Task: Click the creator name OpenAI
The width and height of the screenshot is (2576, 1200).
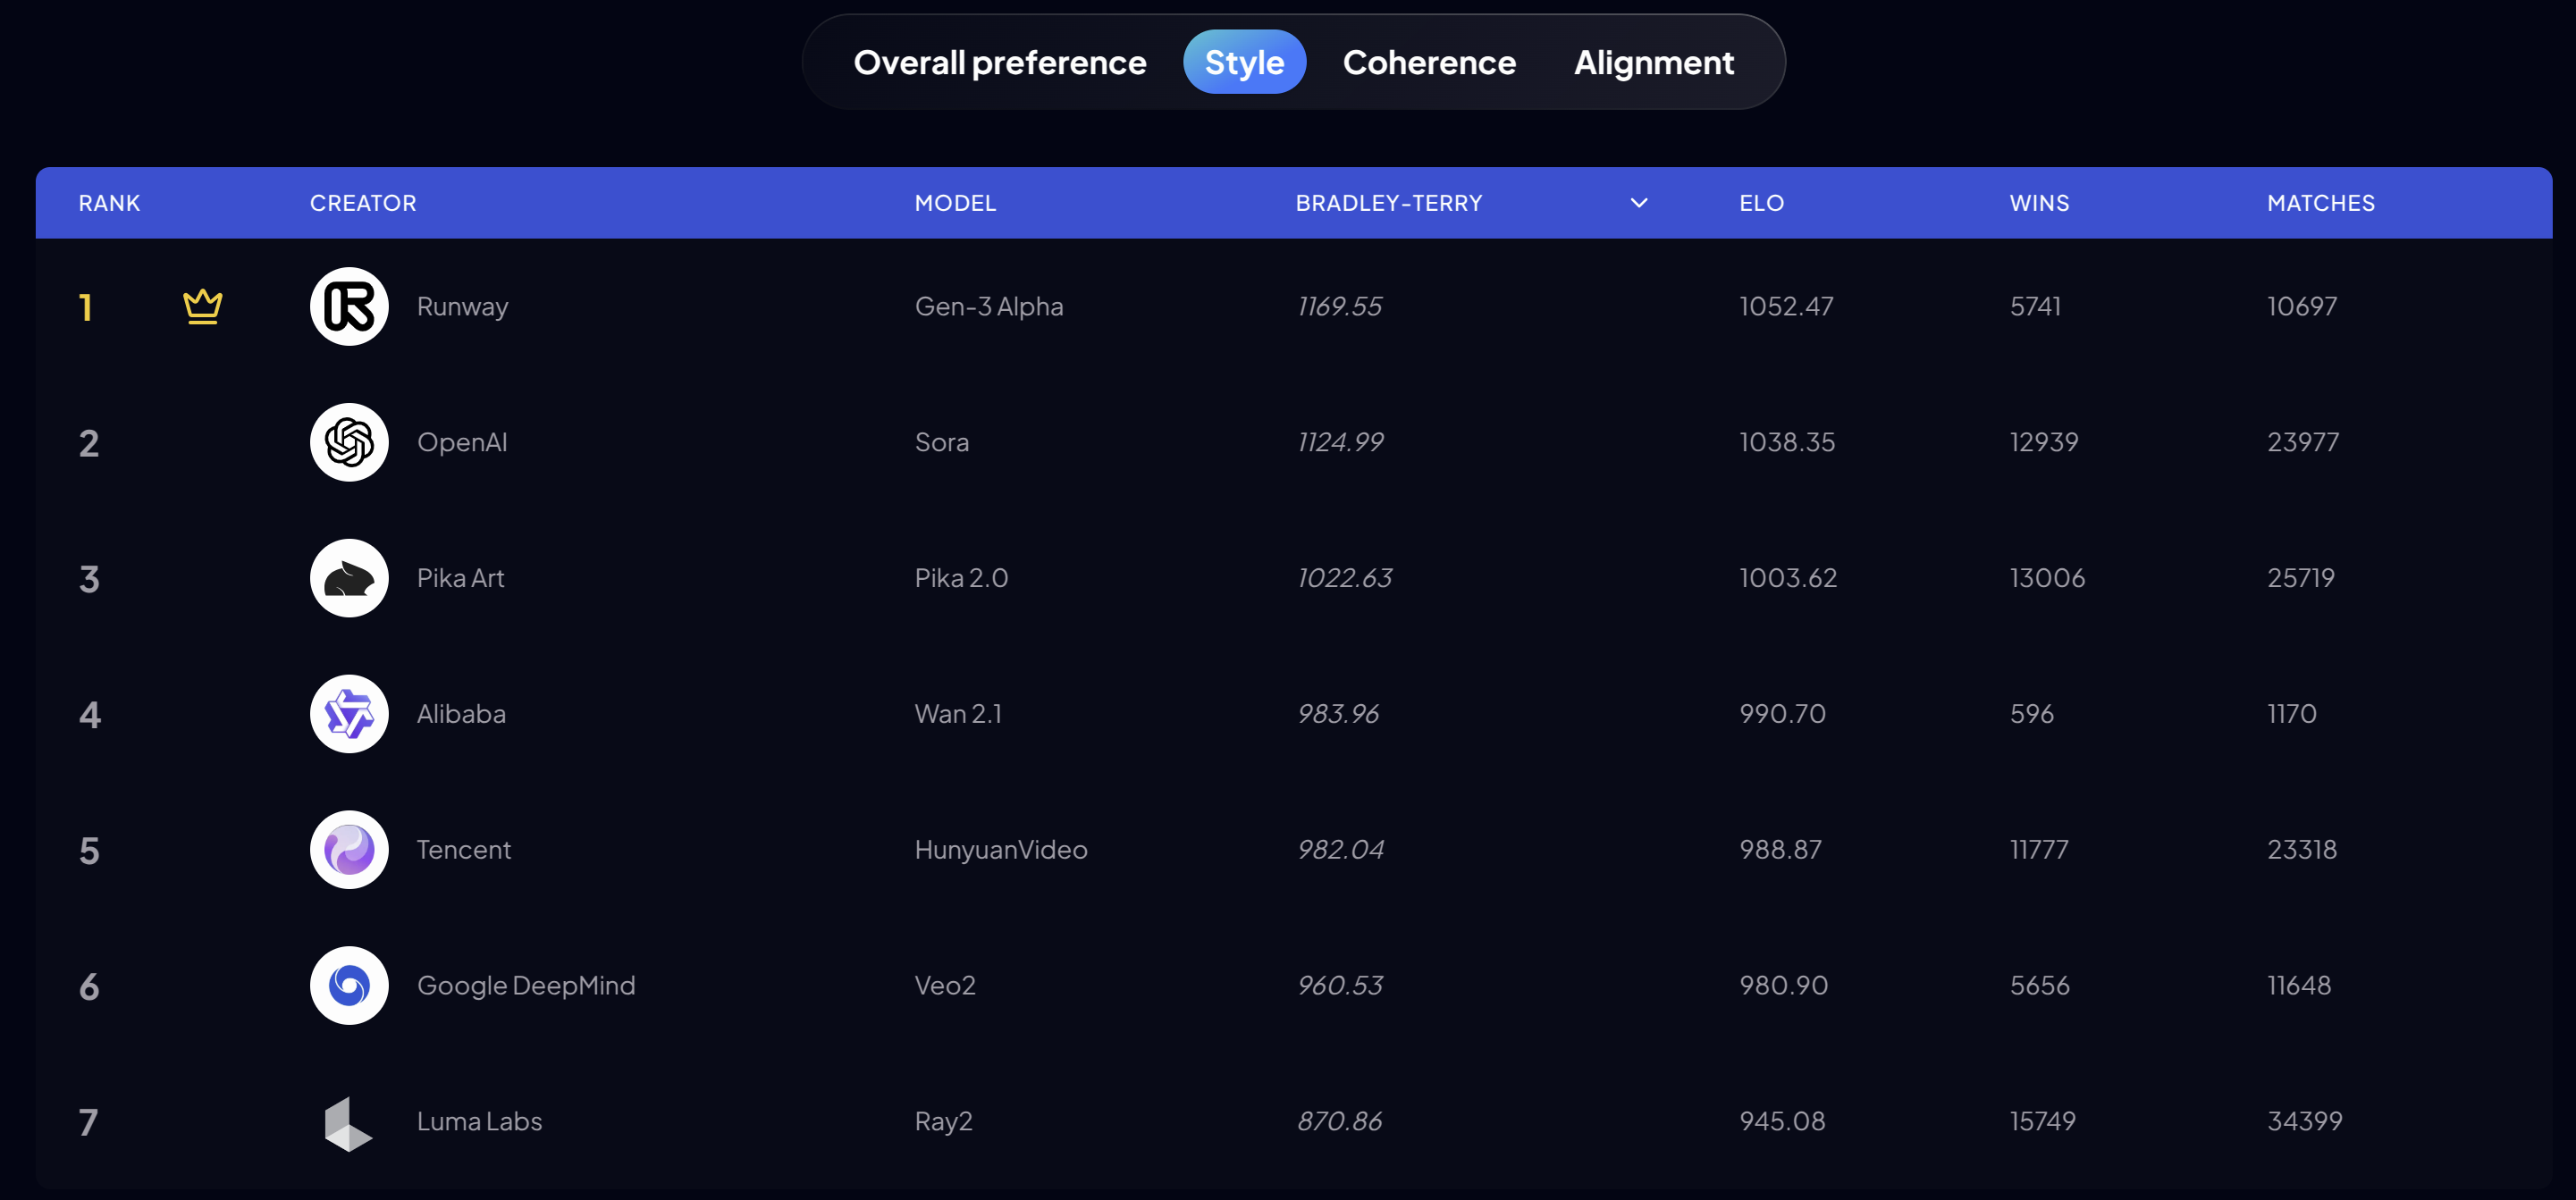Action: pos(462,442)
